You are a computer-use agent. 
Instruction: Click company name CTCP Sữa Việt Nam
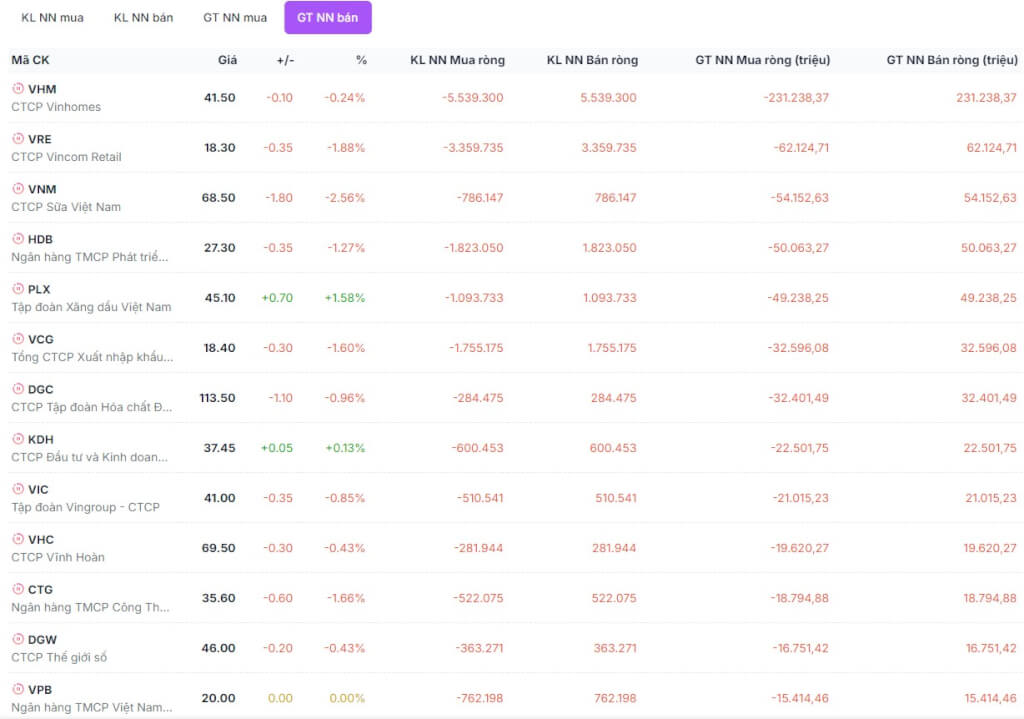coord(66,207)
